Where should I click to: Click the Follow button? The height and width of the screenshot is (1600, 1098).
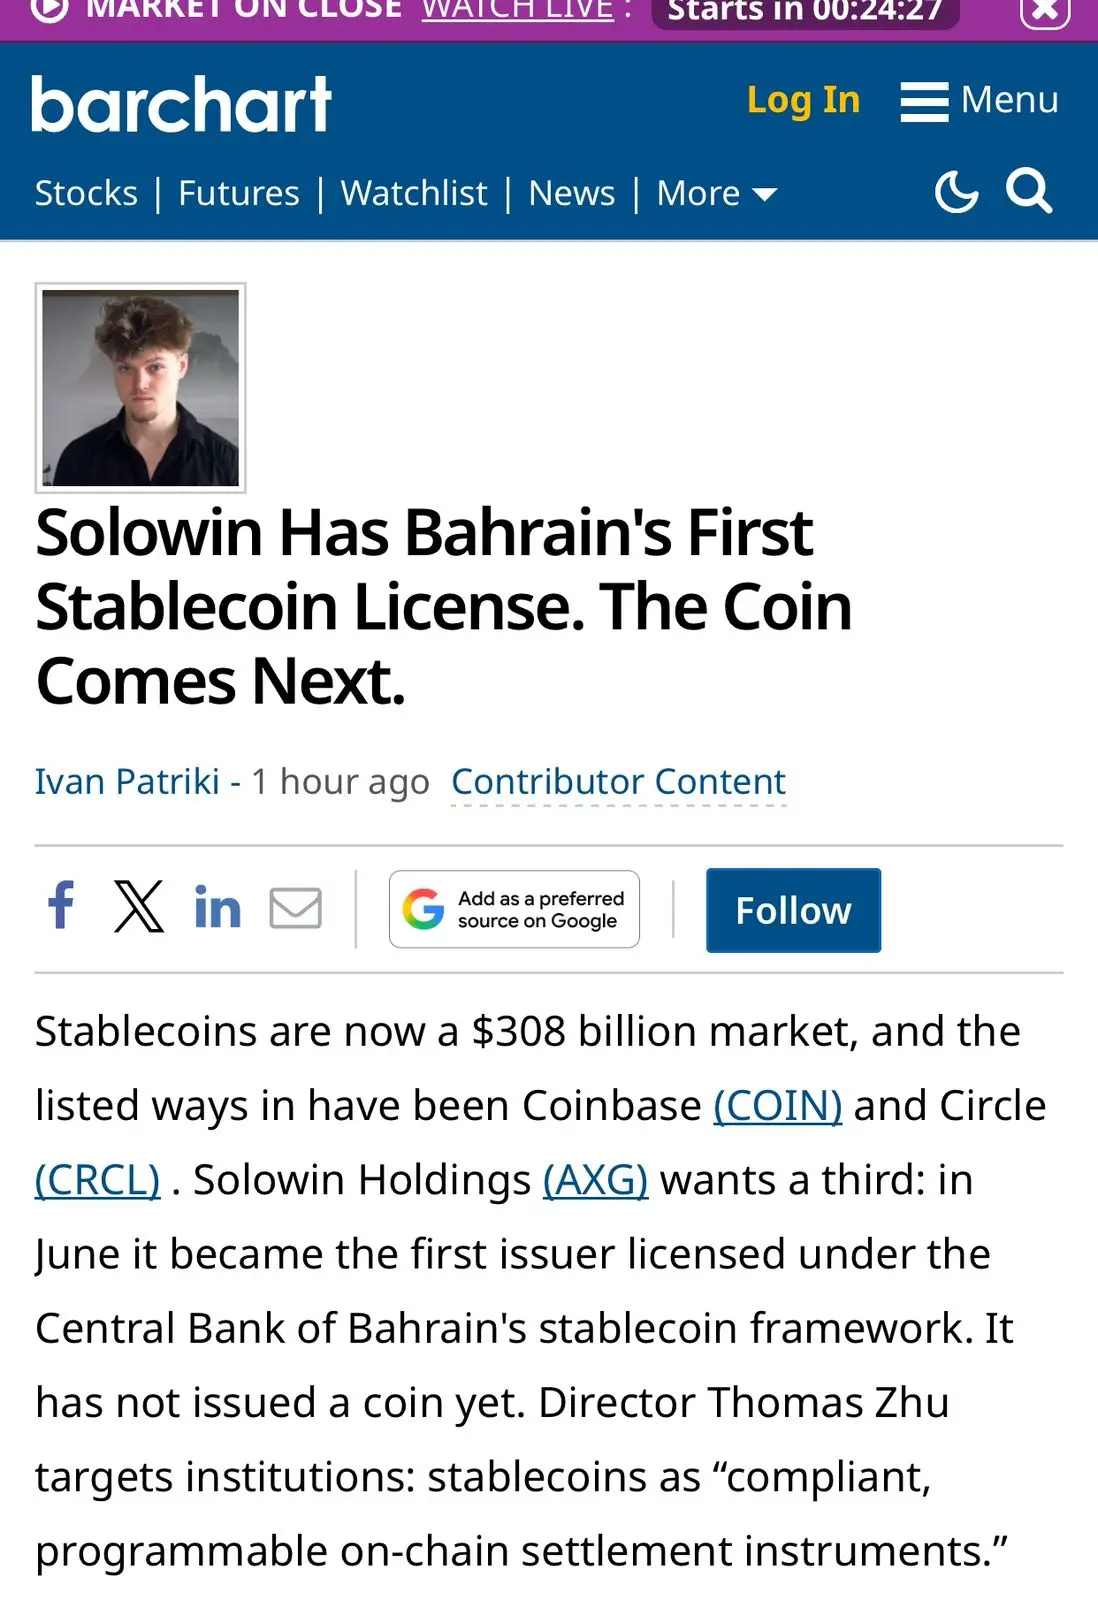click(793, 910)
